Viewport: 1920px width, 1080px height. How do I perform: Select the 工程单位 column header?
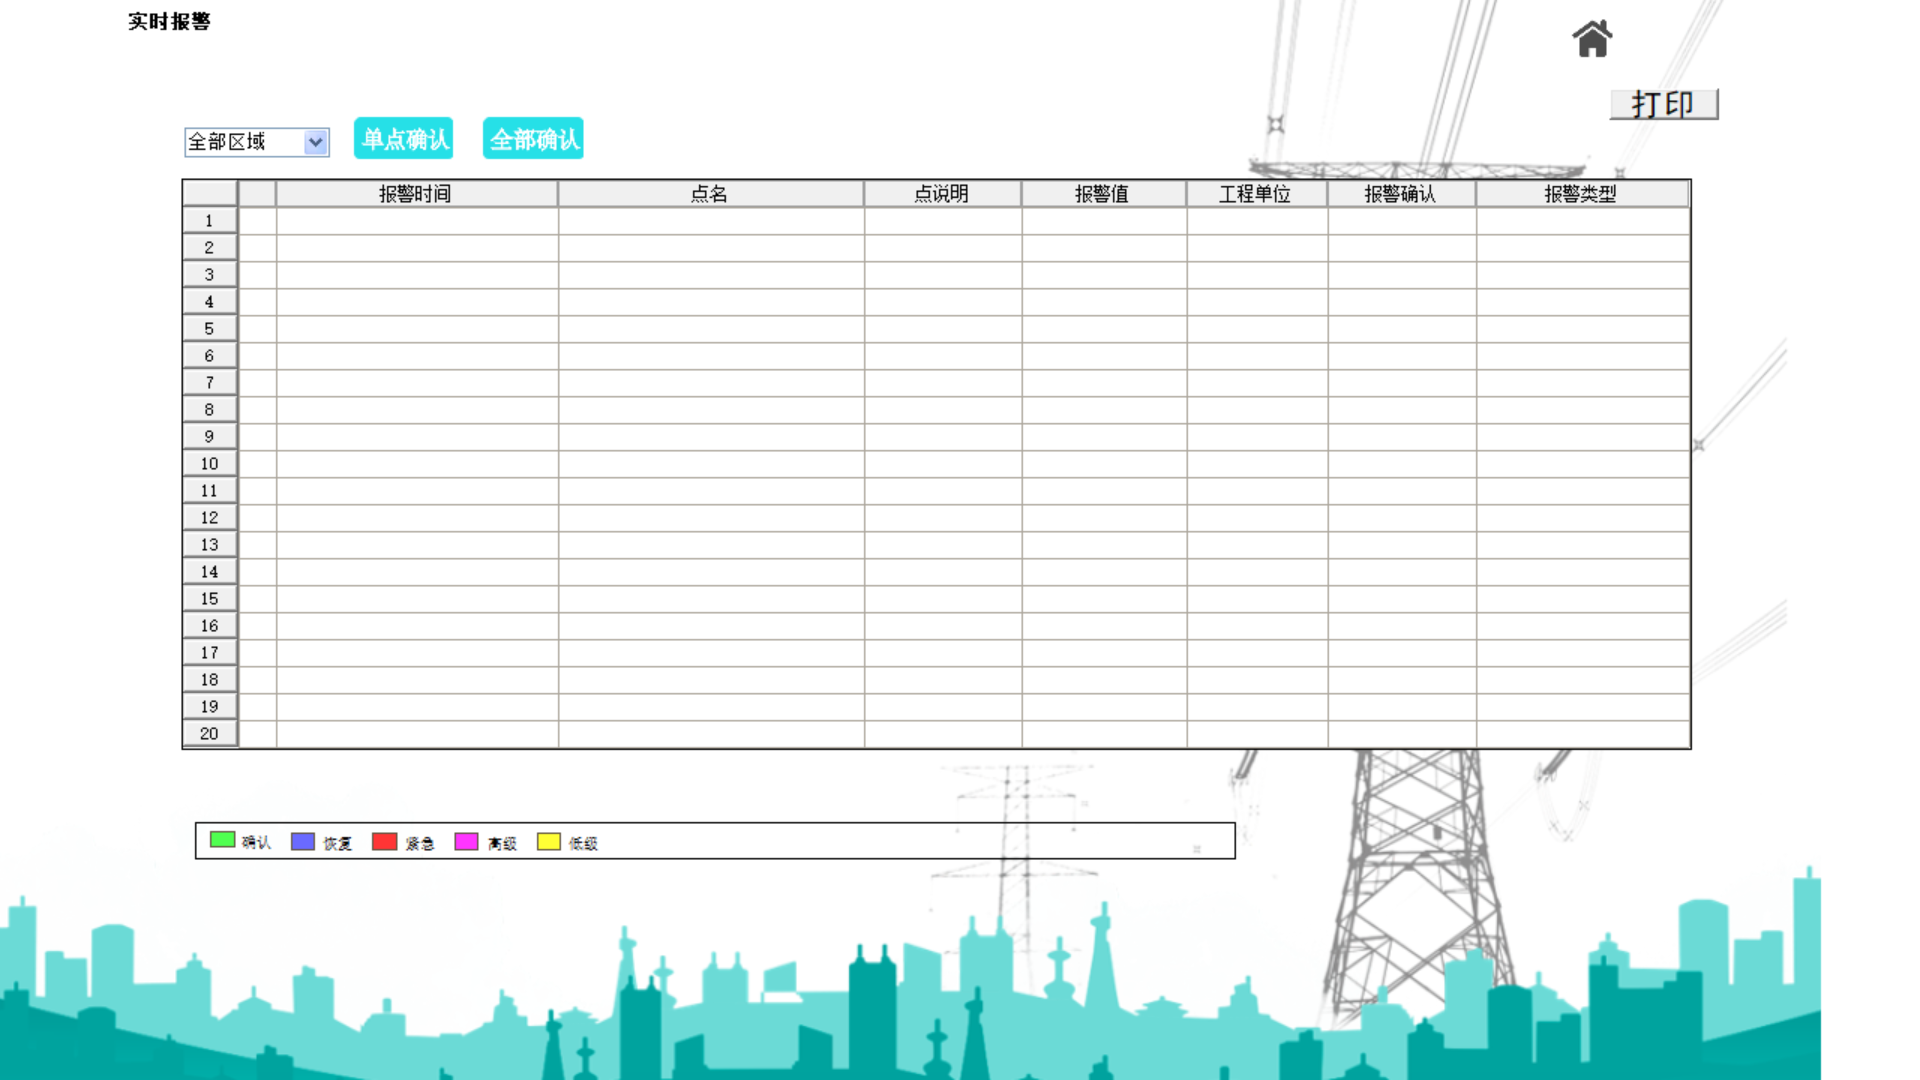pyautogui.click(x=1256, y=194)
